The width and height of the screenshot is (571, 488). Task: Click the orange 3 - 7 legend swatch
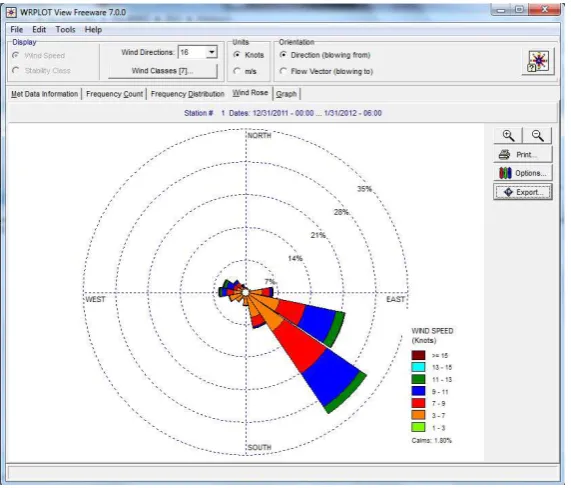418,416
